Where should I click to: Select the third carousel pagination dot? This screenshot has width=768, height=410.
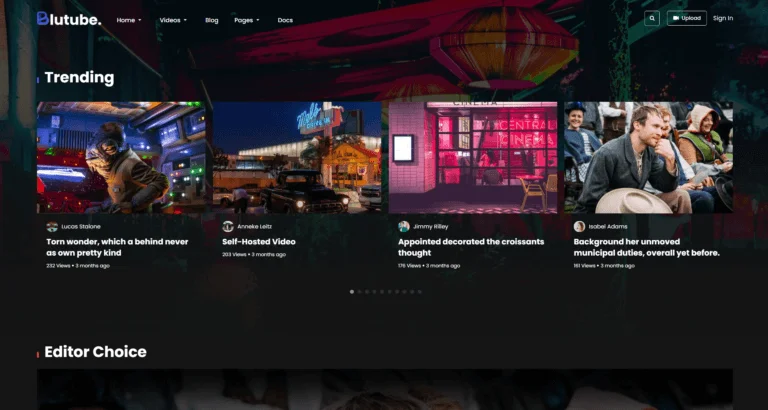point(367,292)
